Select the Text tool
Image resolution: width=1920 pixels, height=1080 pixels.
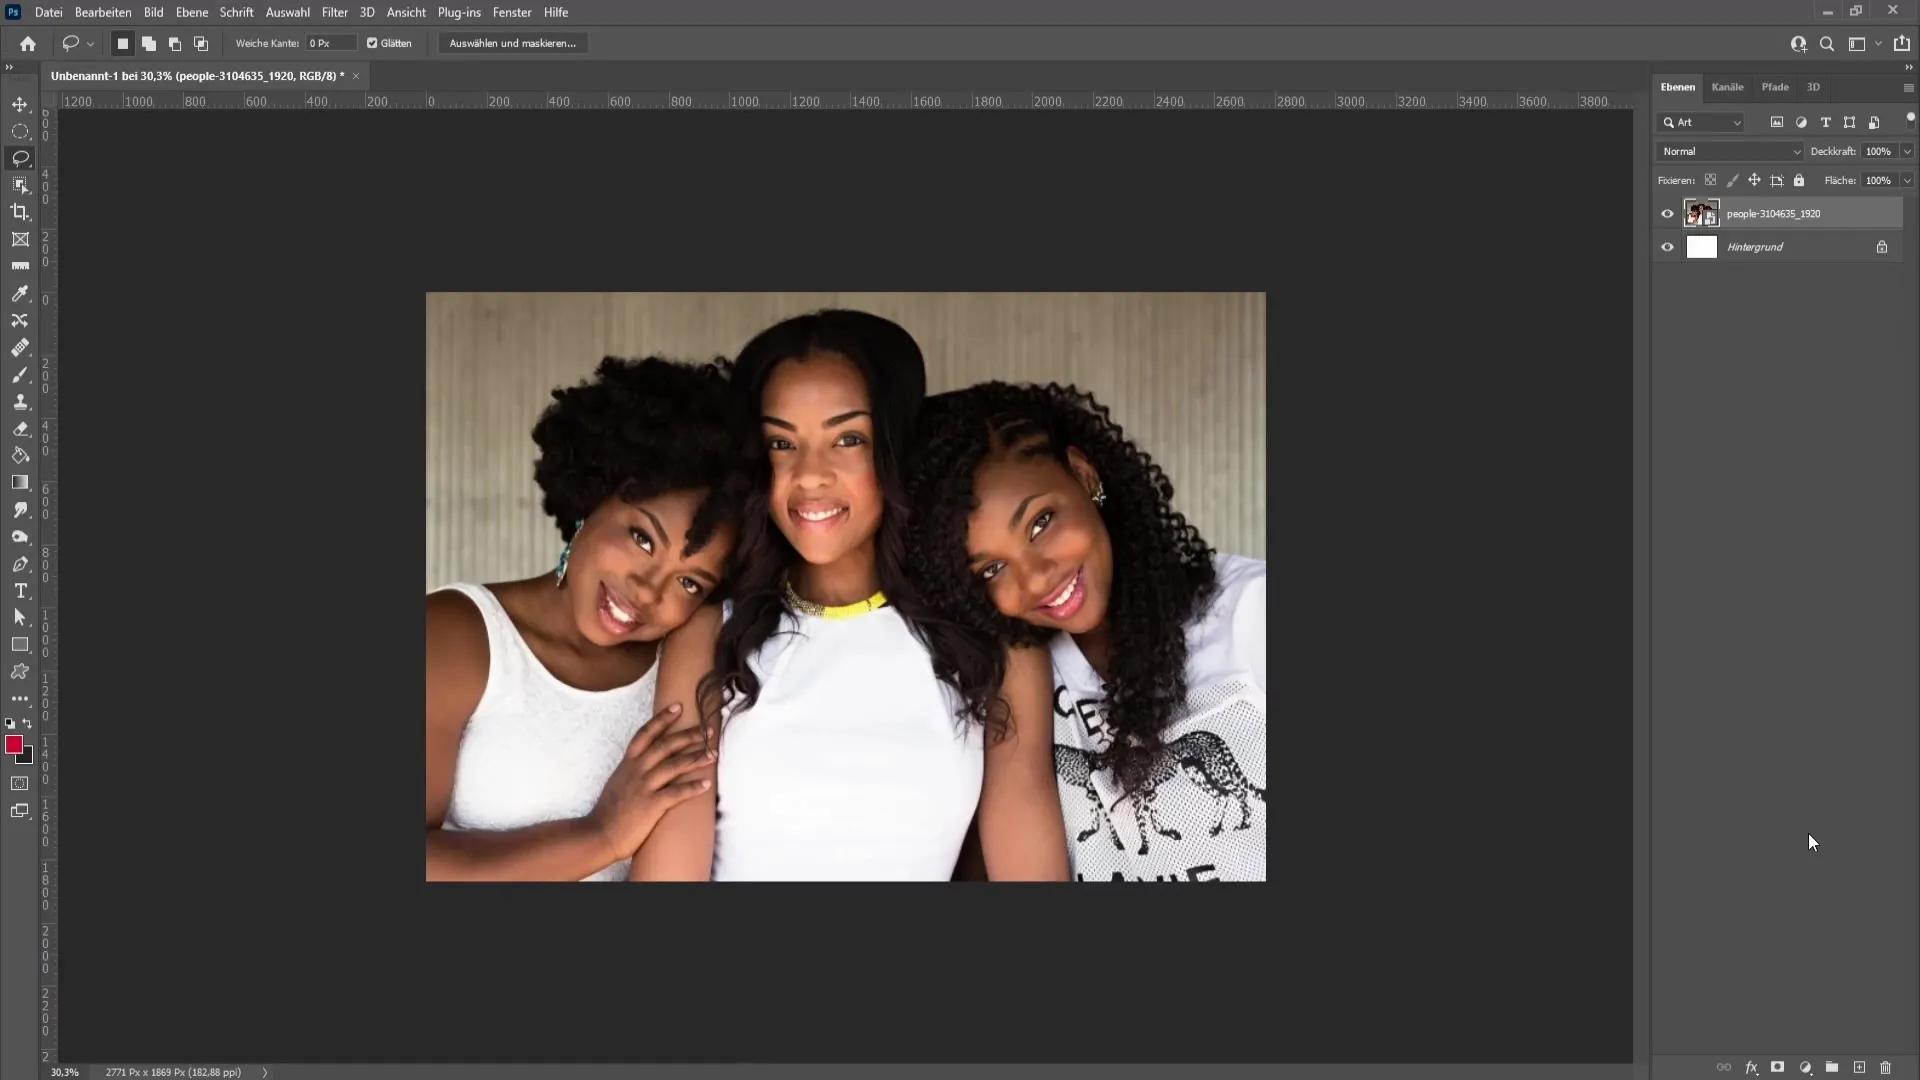click(20, 591)
